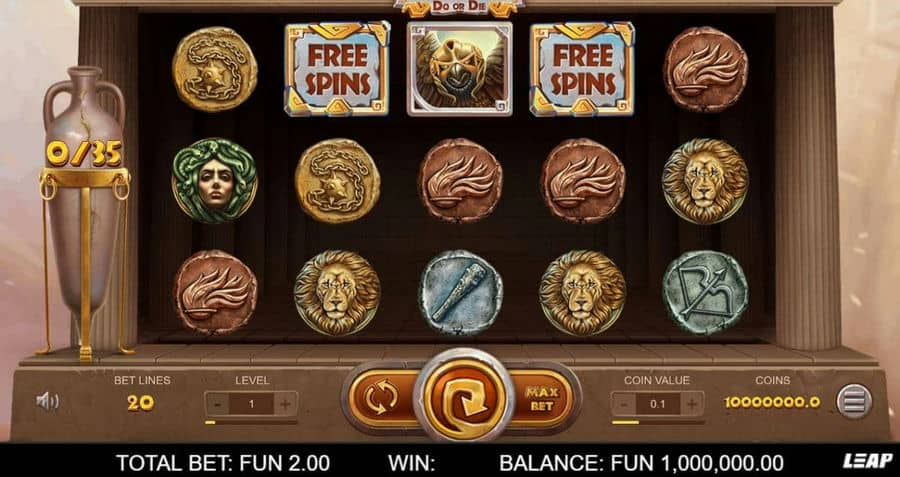Toggle autoplay with the circular arrows button

click(381, 398)
